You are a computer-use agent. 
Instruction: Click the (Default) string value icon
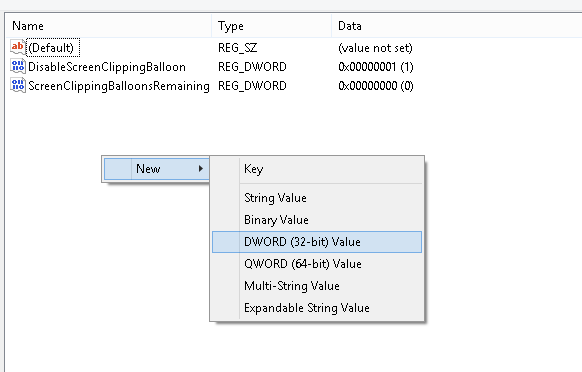[18, 48]
